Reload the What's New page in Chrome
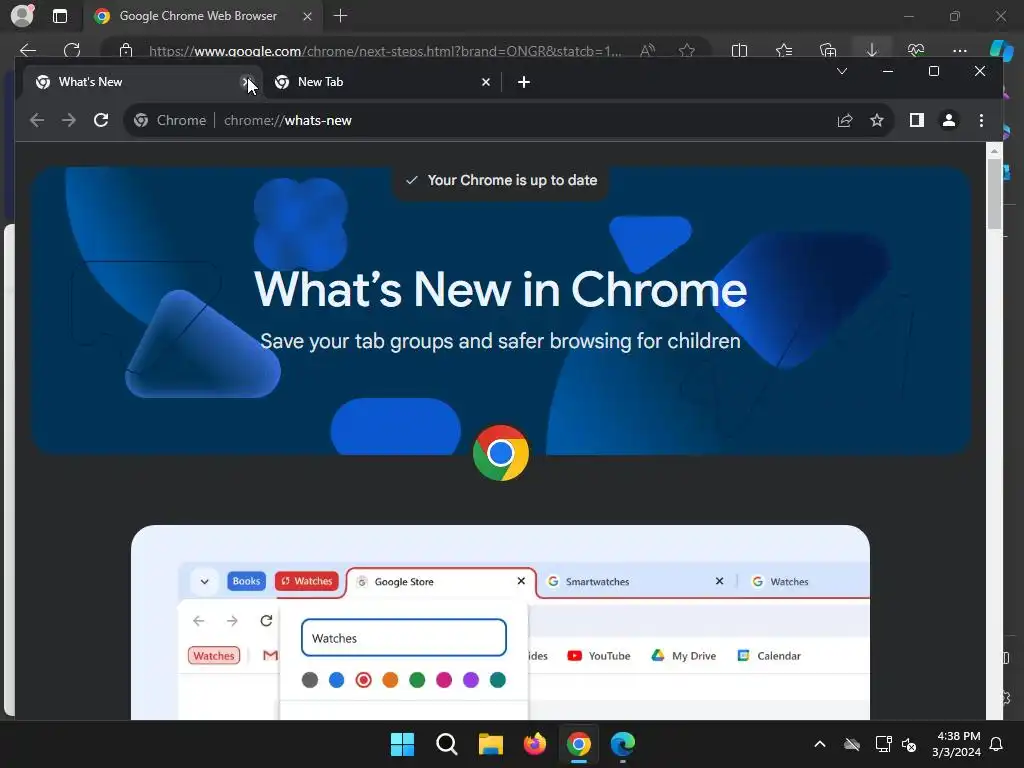1024x768 pixels. (x=101, y=120)
